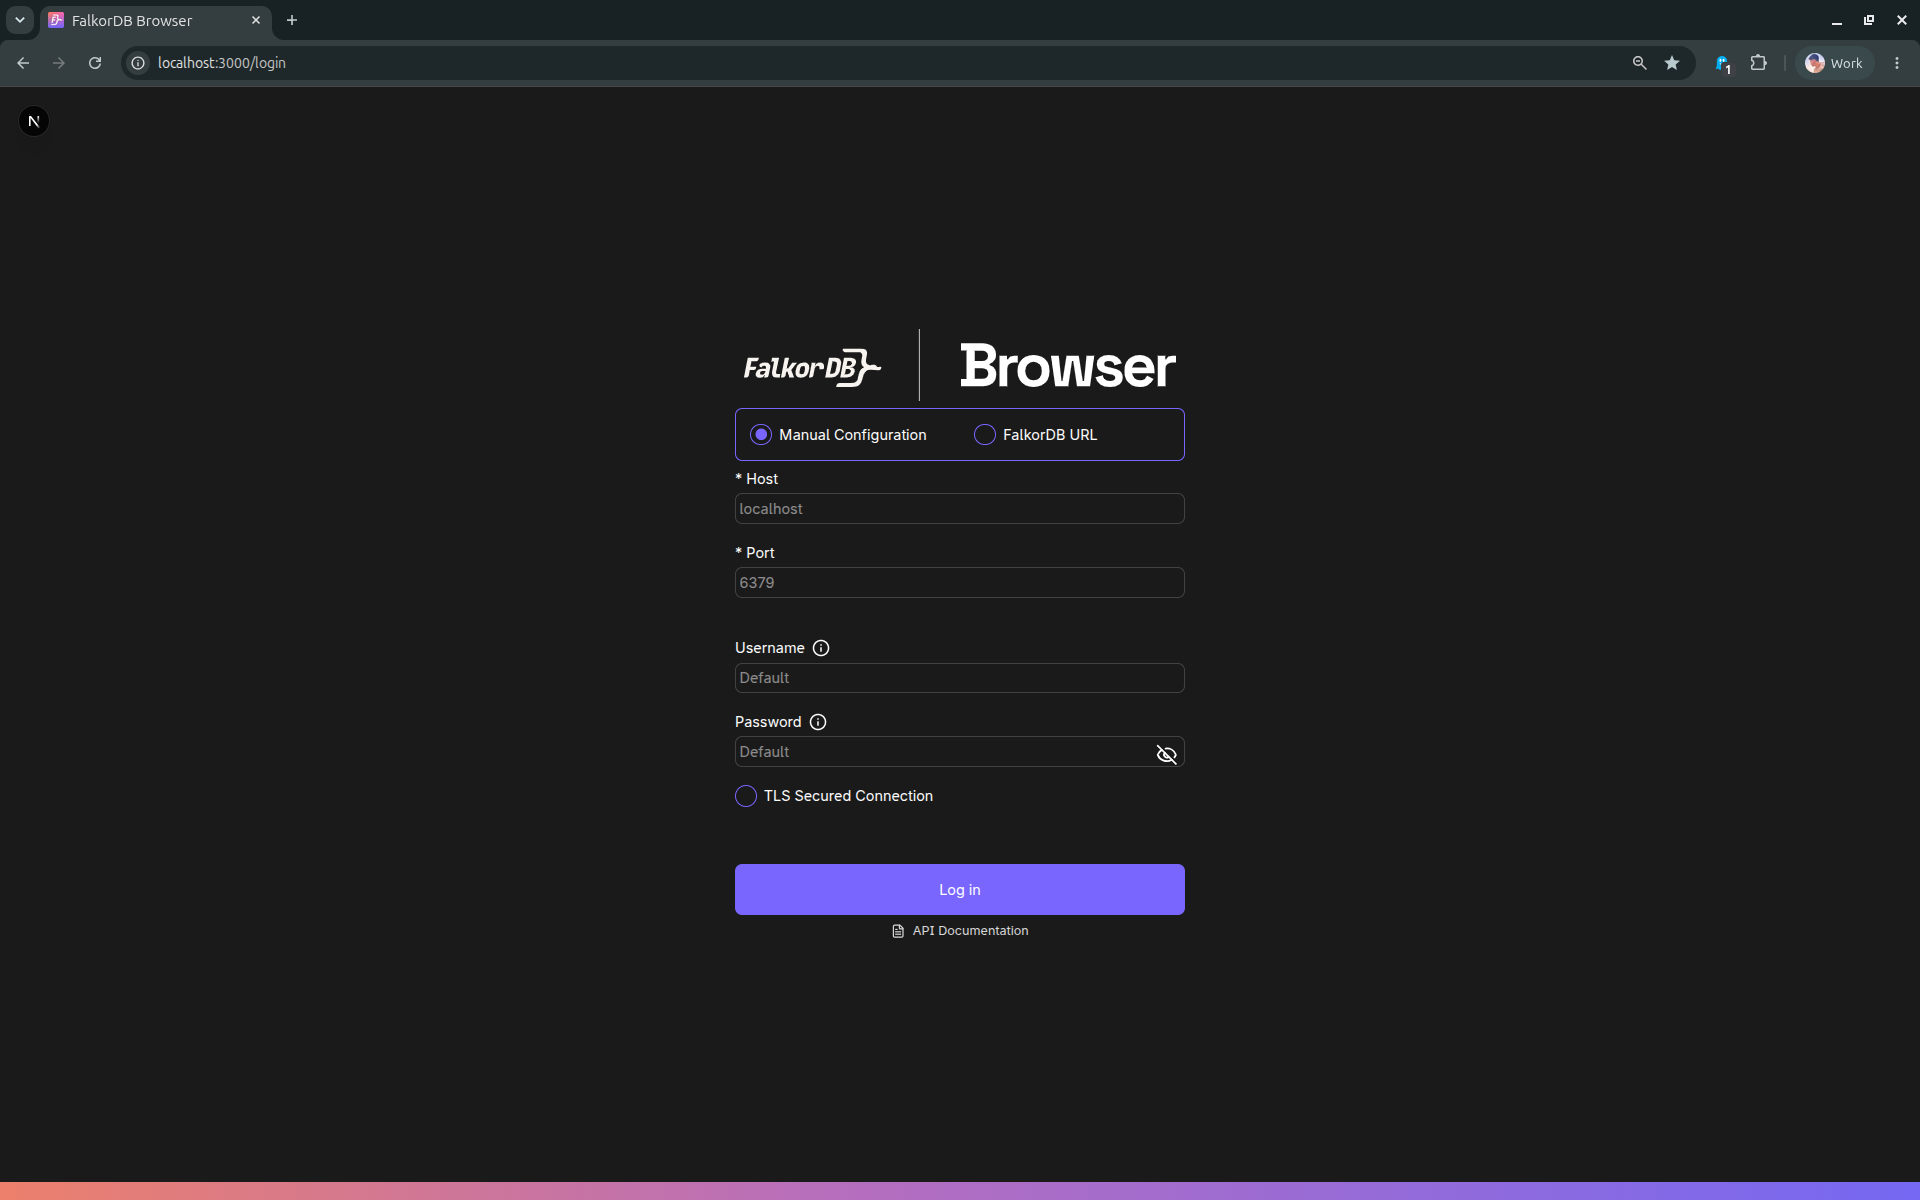
Task: Select the FalkorDB Browser tab
Action: [x=155, y=20]
